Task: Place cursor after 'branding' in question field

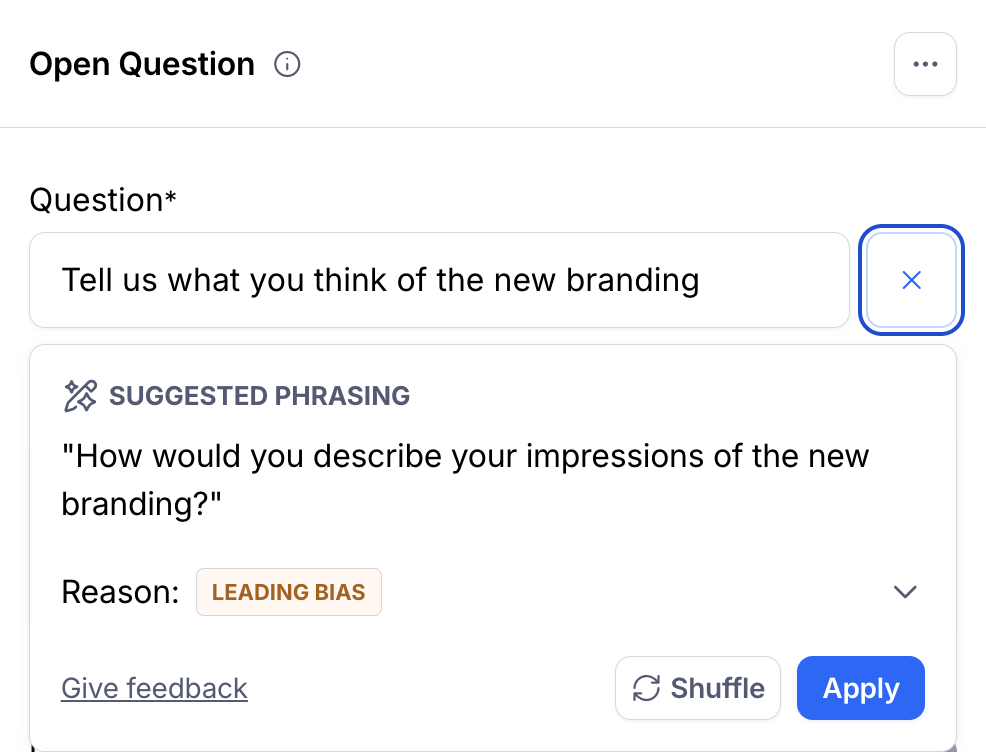Action: pos(701,280)
